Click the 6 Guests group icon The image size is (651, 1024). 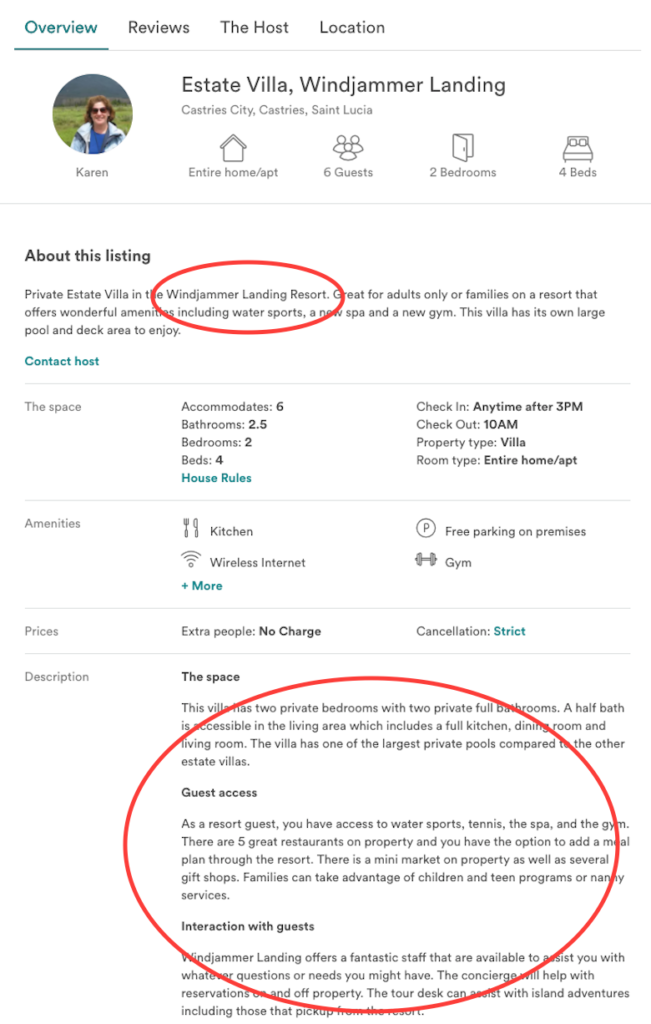(x=347, y=148)
